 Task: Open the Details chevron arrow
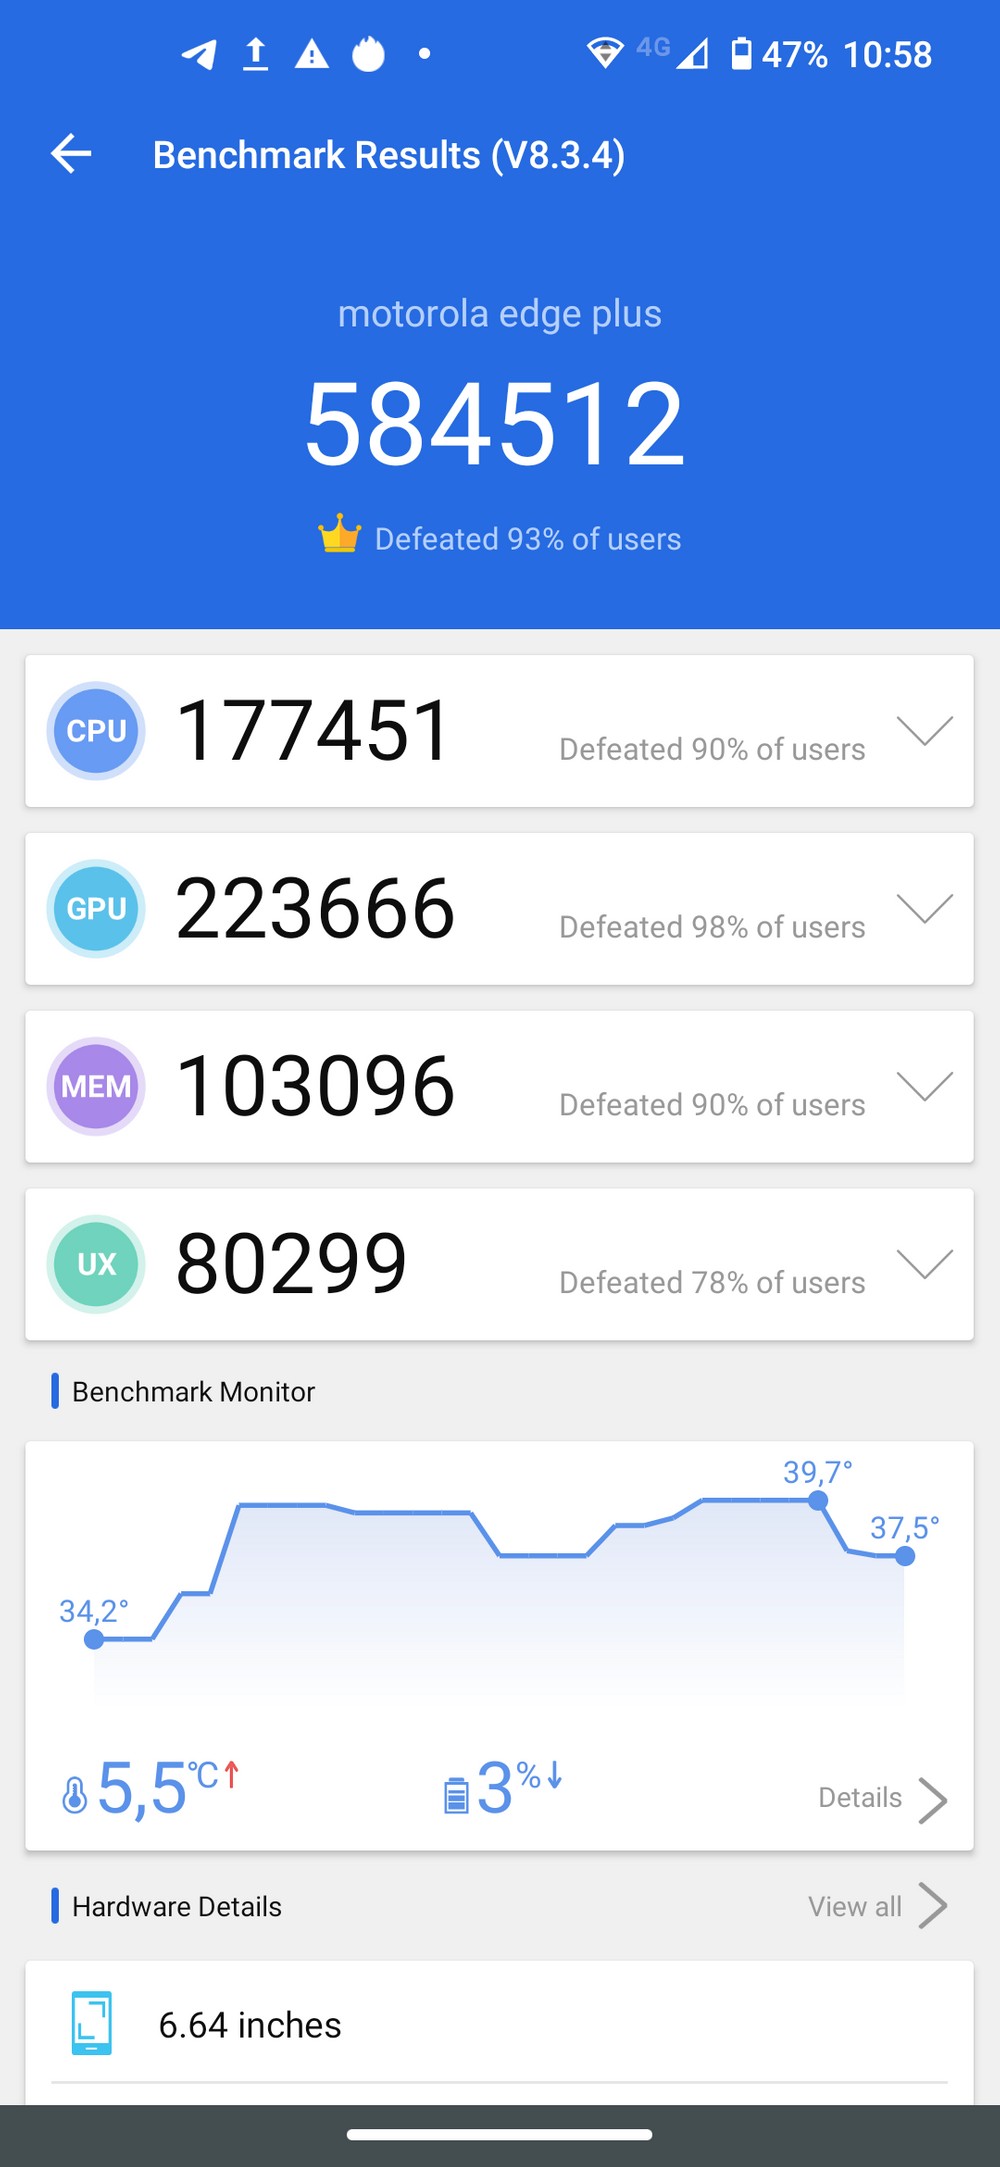coord(932,1800)
